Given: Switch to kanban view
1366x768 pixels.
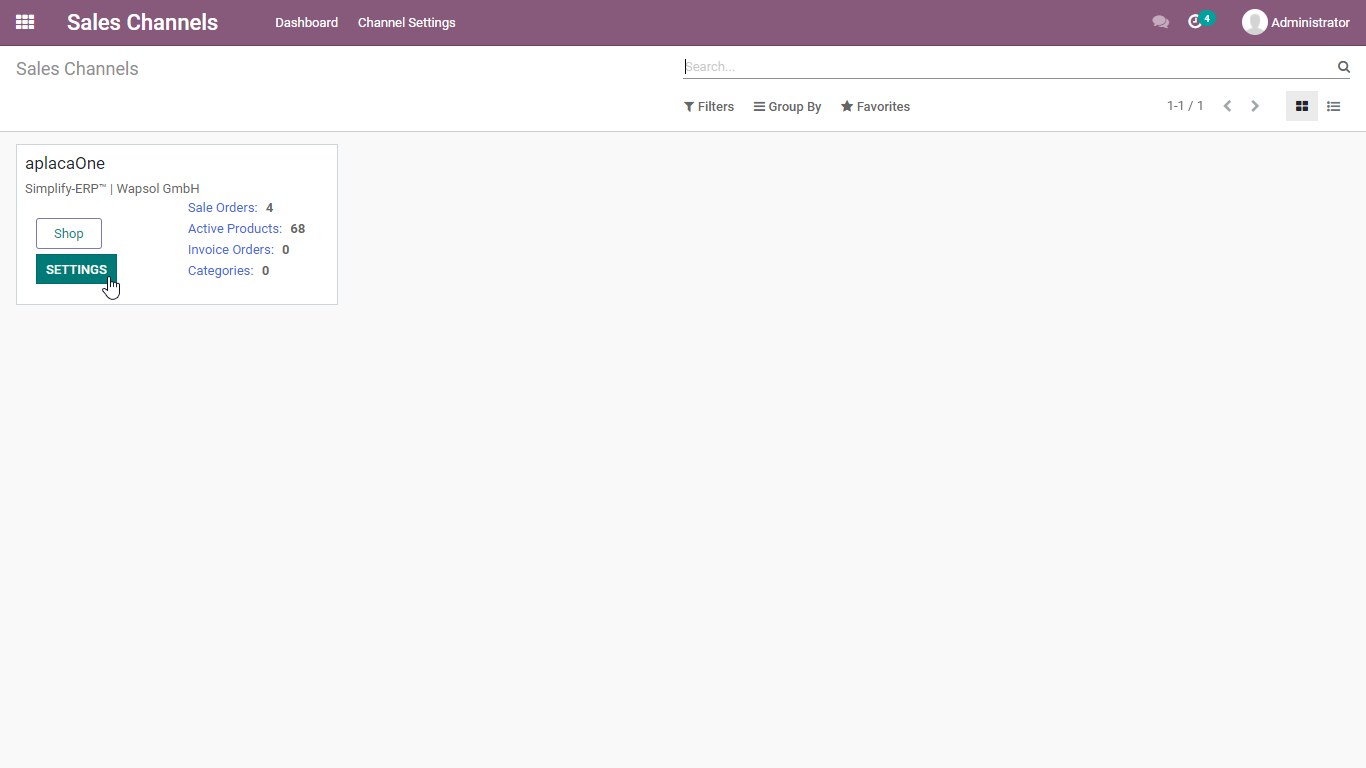Looking at the screenshot, I should coord(1302,106).
